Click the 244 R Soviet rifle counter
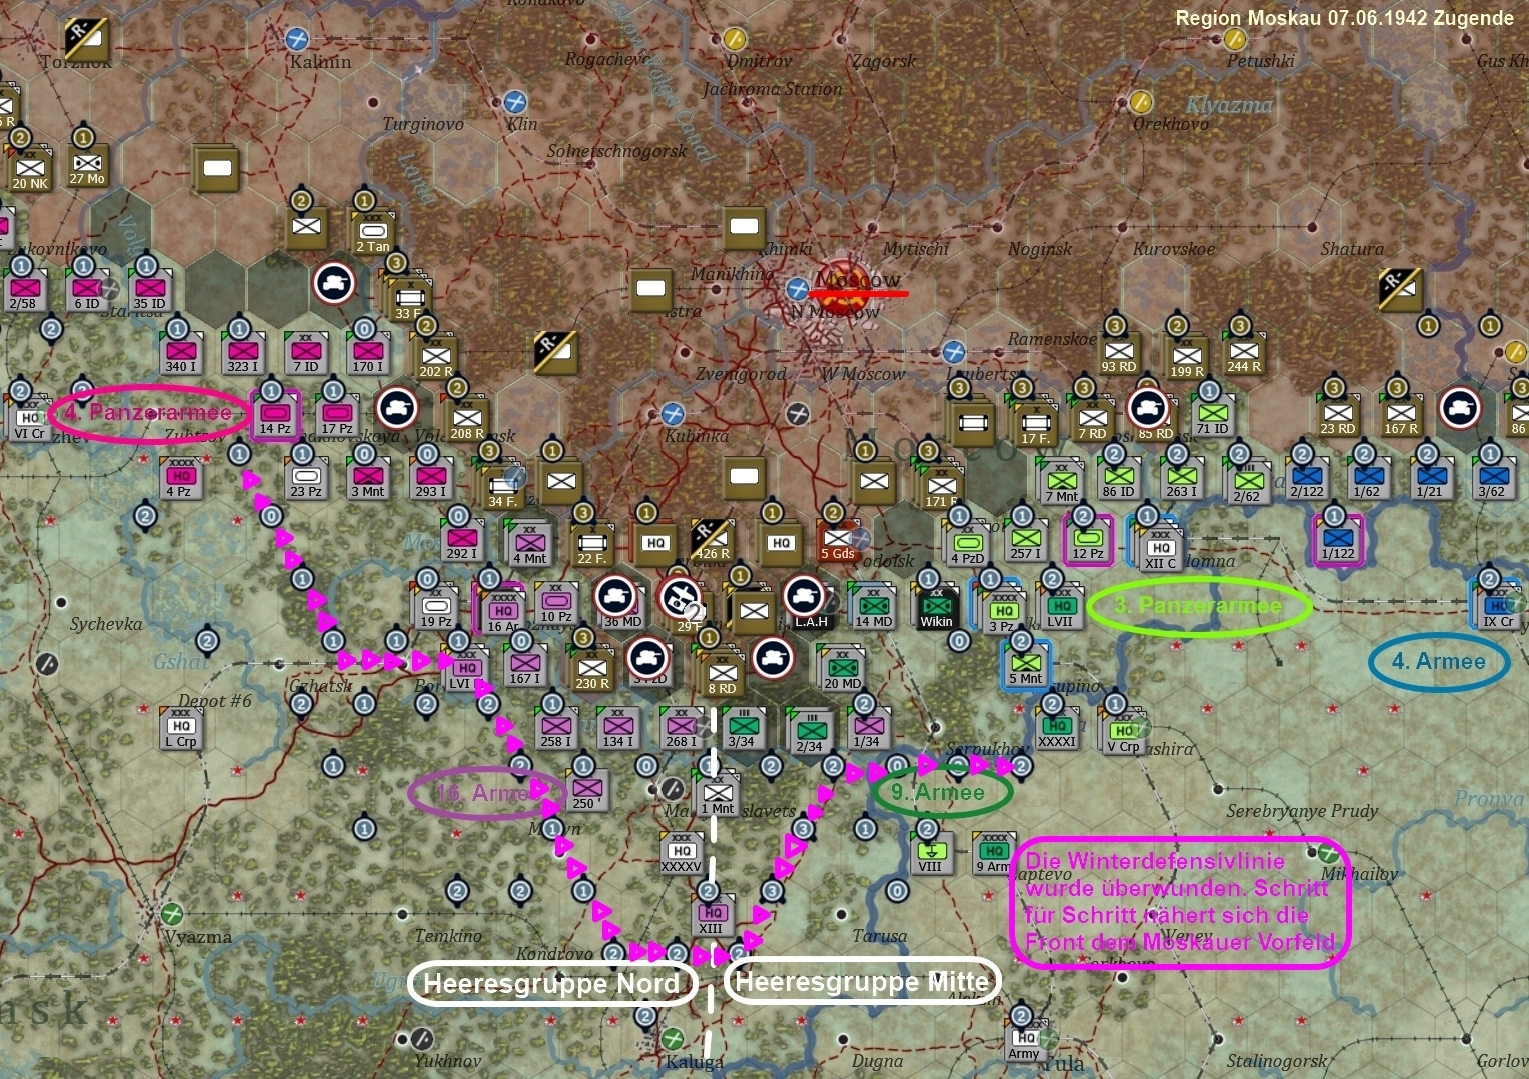 pyautogui.click(x=1244, y=352)
